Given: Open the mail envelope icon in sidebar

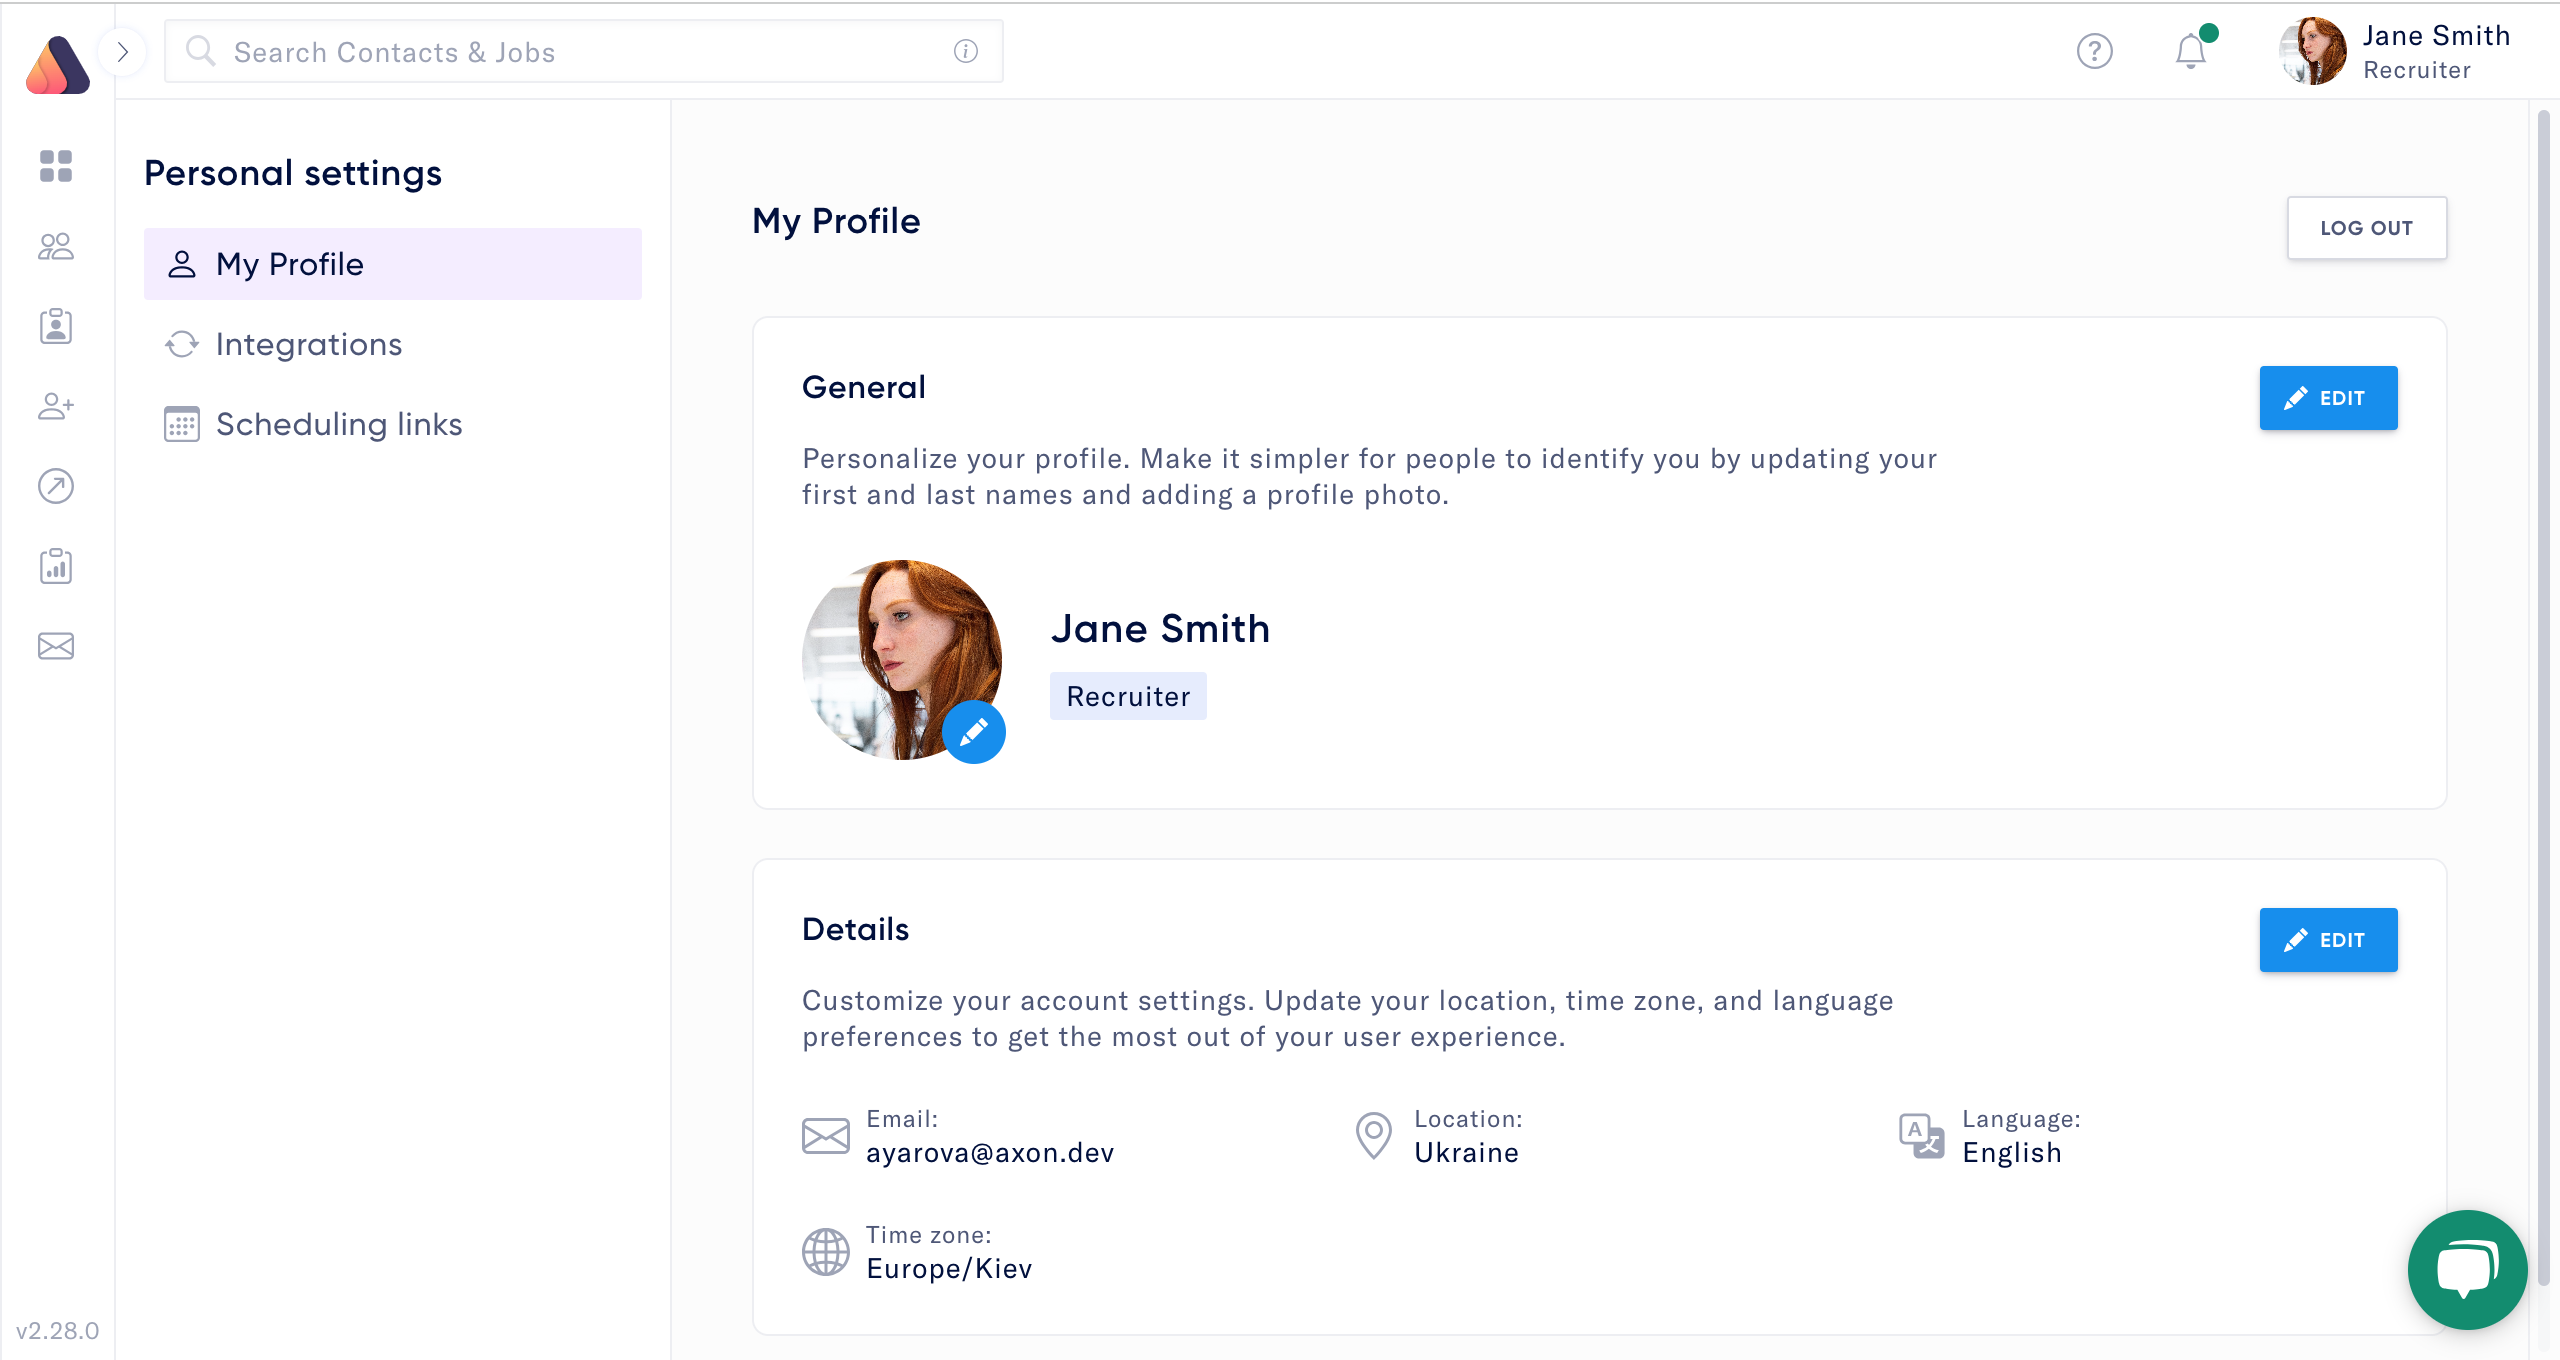Looking at the screenshot, I should (56, 646).
